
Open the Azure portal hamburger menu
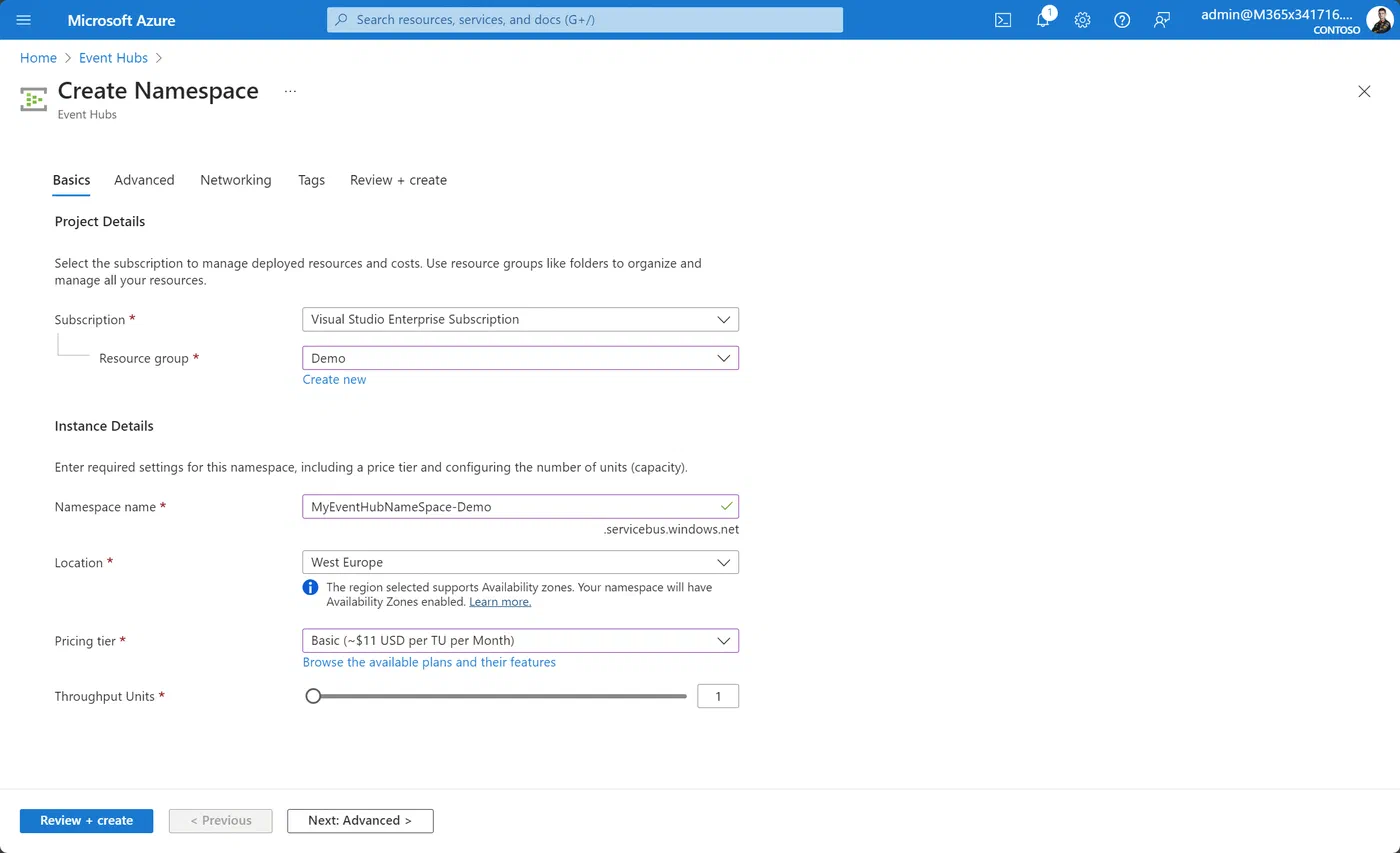[x=24, y=20]
